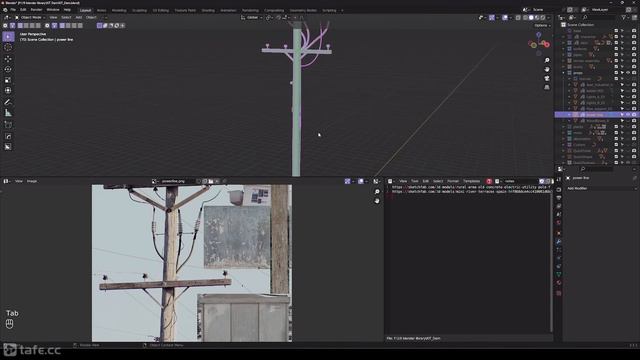The width and height of the screenshot is (640, 360).
Task: Switch to the Shading workspace tab
Action: tap(208, 10)
